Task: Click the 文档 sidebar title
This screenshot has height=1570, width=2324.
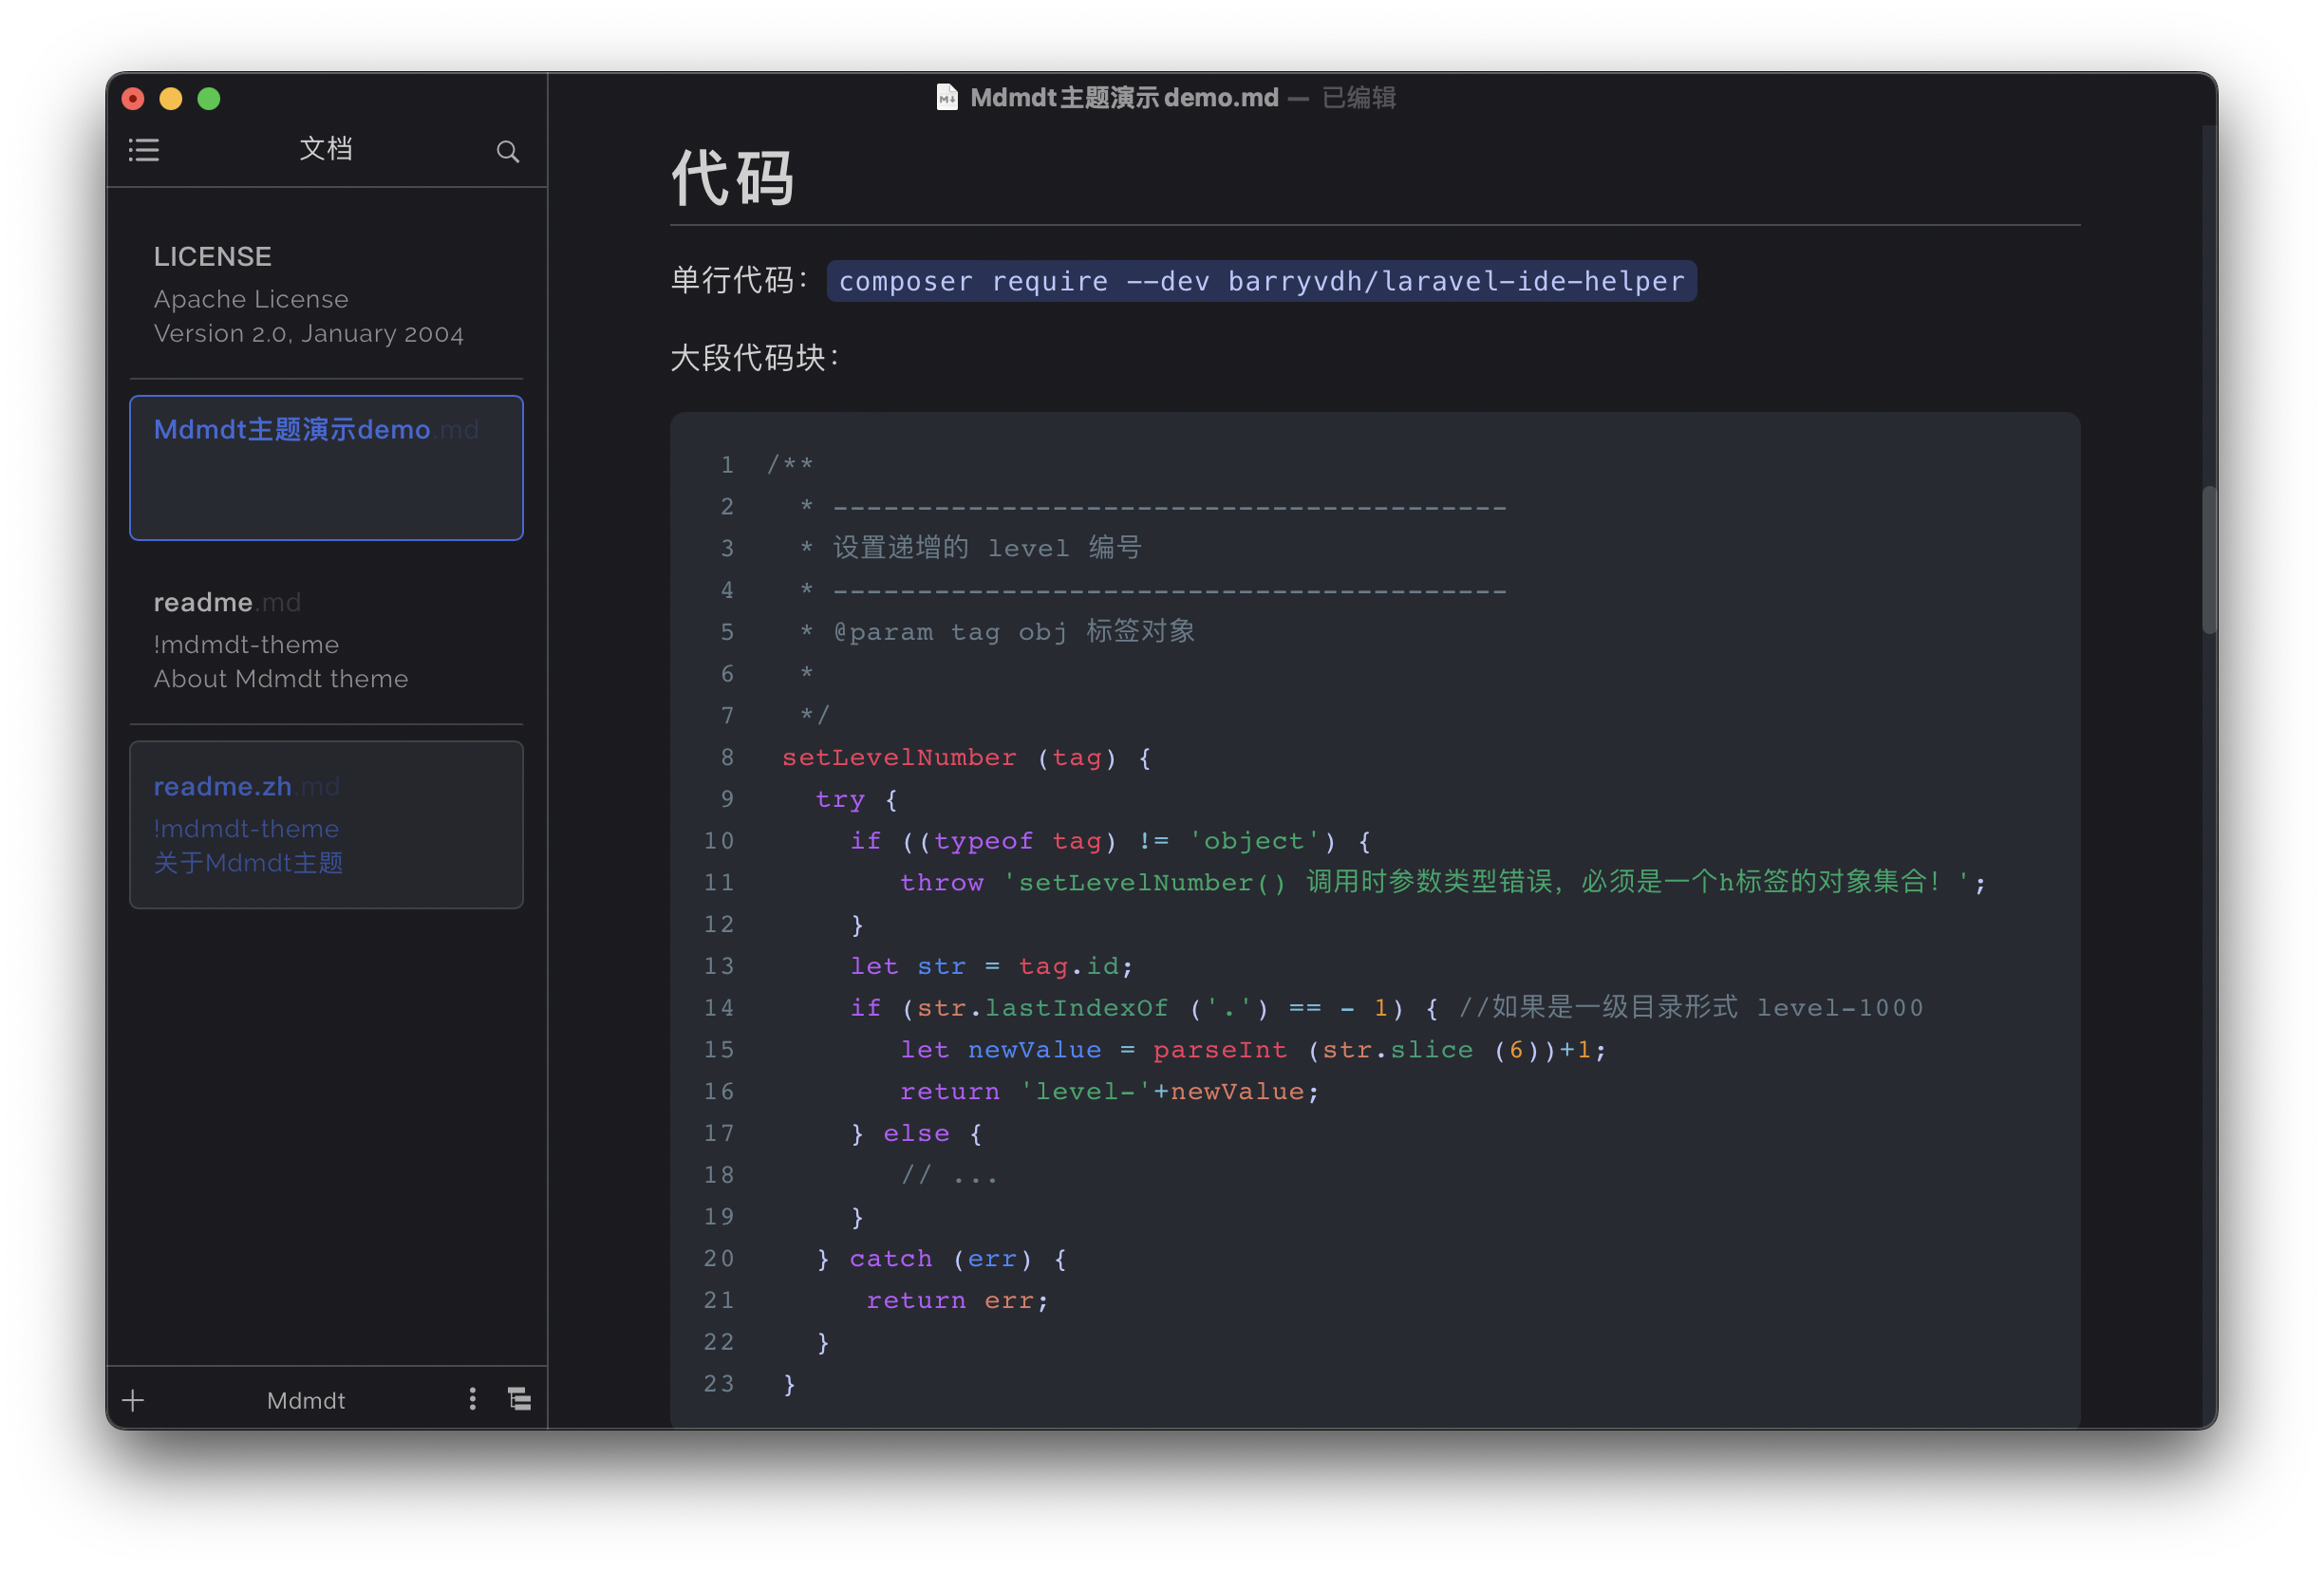Action: coord(326,149)
